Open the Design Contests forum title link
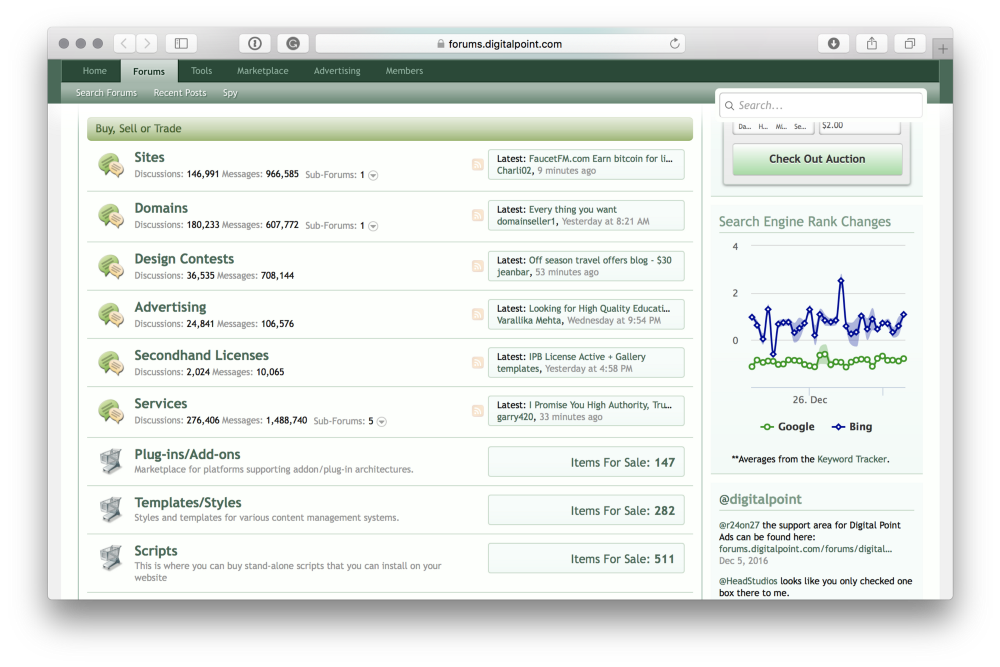Image resolution: width=1000 pixels, height=667 pixels. click(x=184, y=259)
